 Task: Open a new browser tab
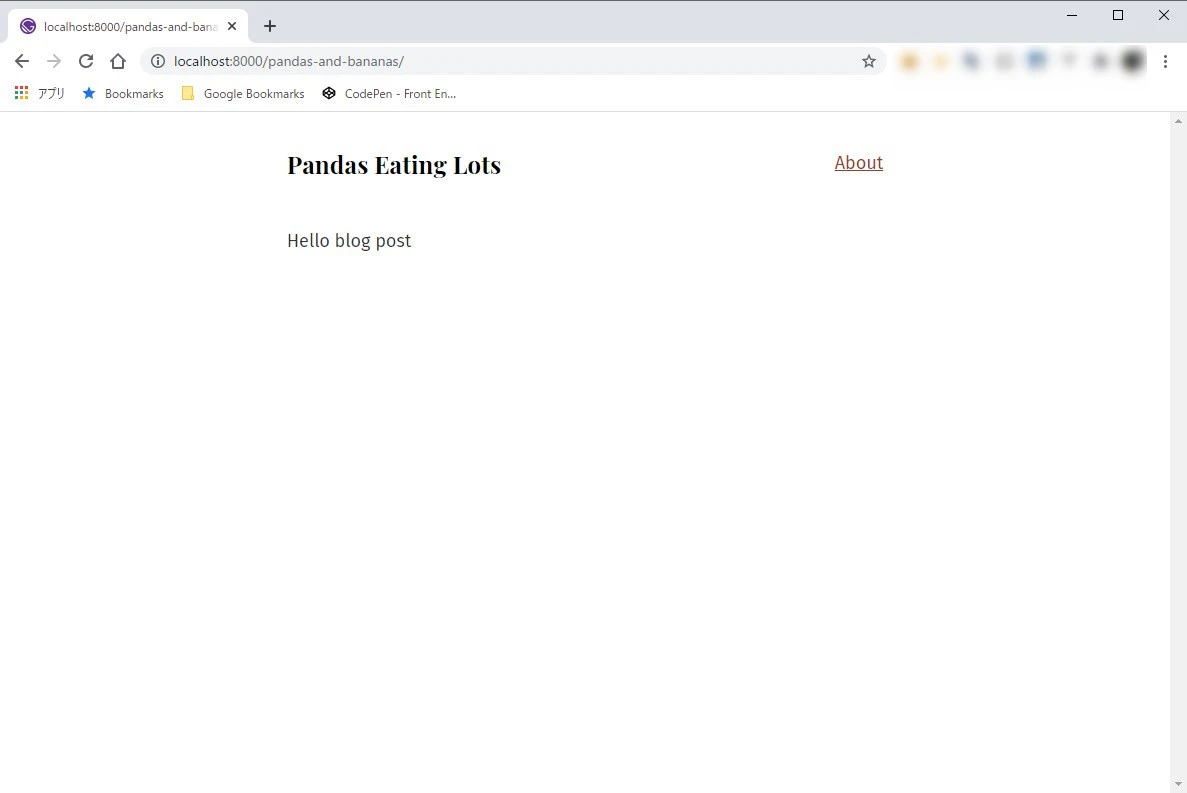pyautogui.click(x=269, y=26)
